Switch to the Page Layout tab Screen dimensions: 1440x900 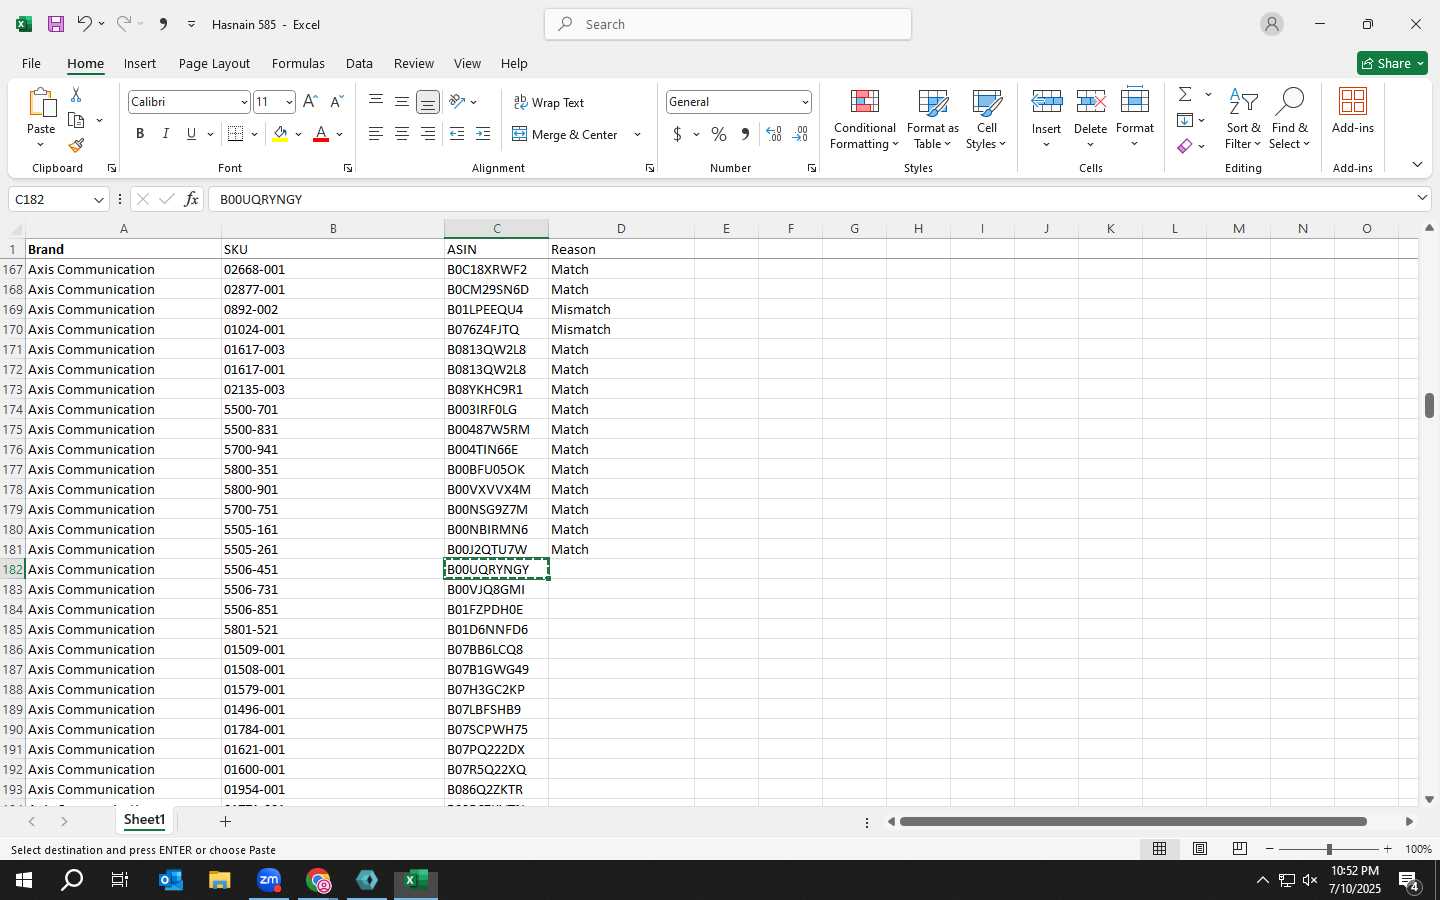(214, 63)
